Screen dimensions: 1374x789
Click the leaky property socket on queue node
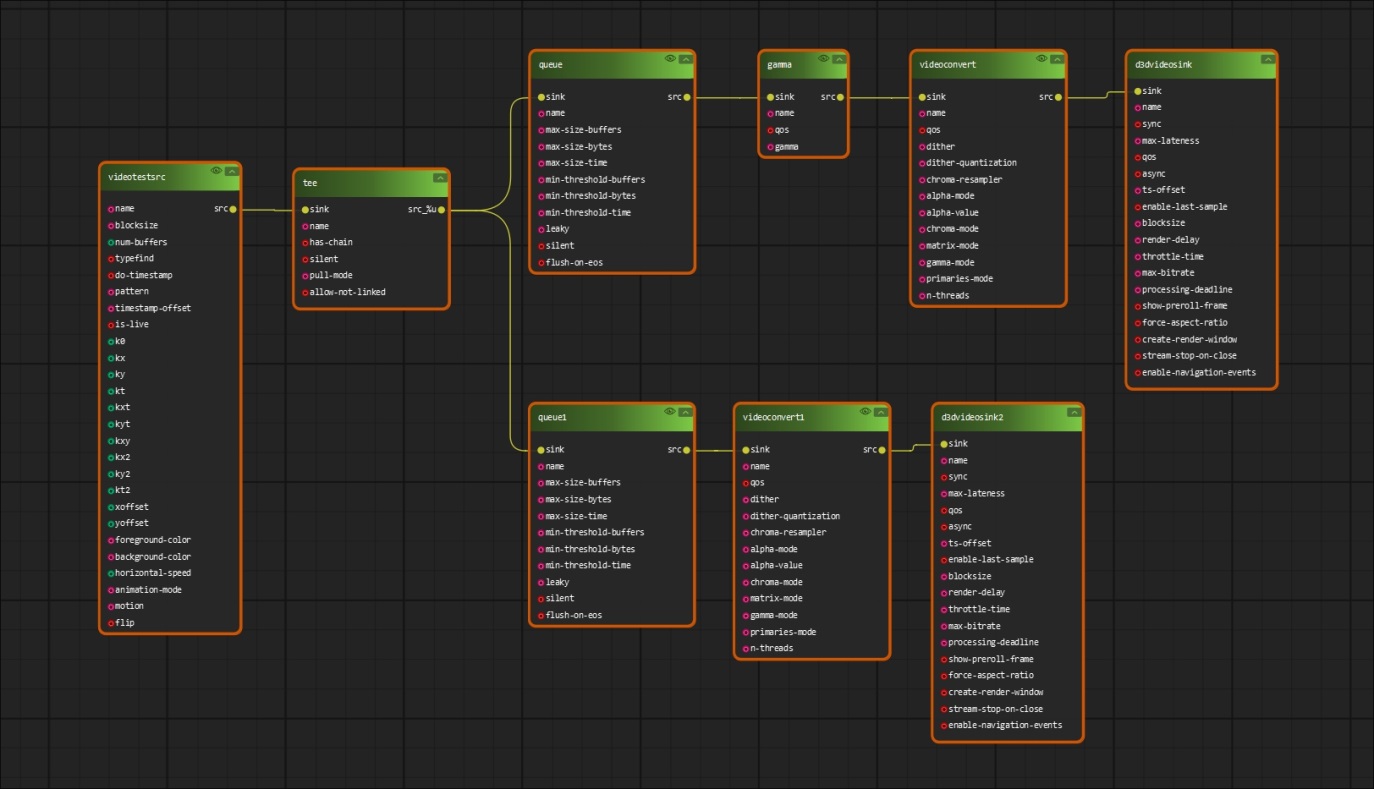click(x=541, y=229)
